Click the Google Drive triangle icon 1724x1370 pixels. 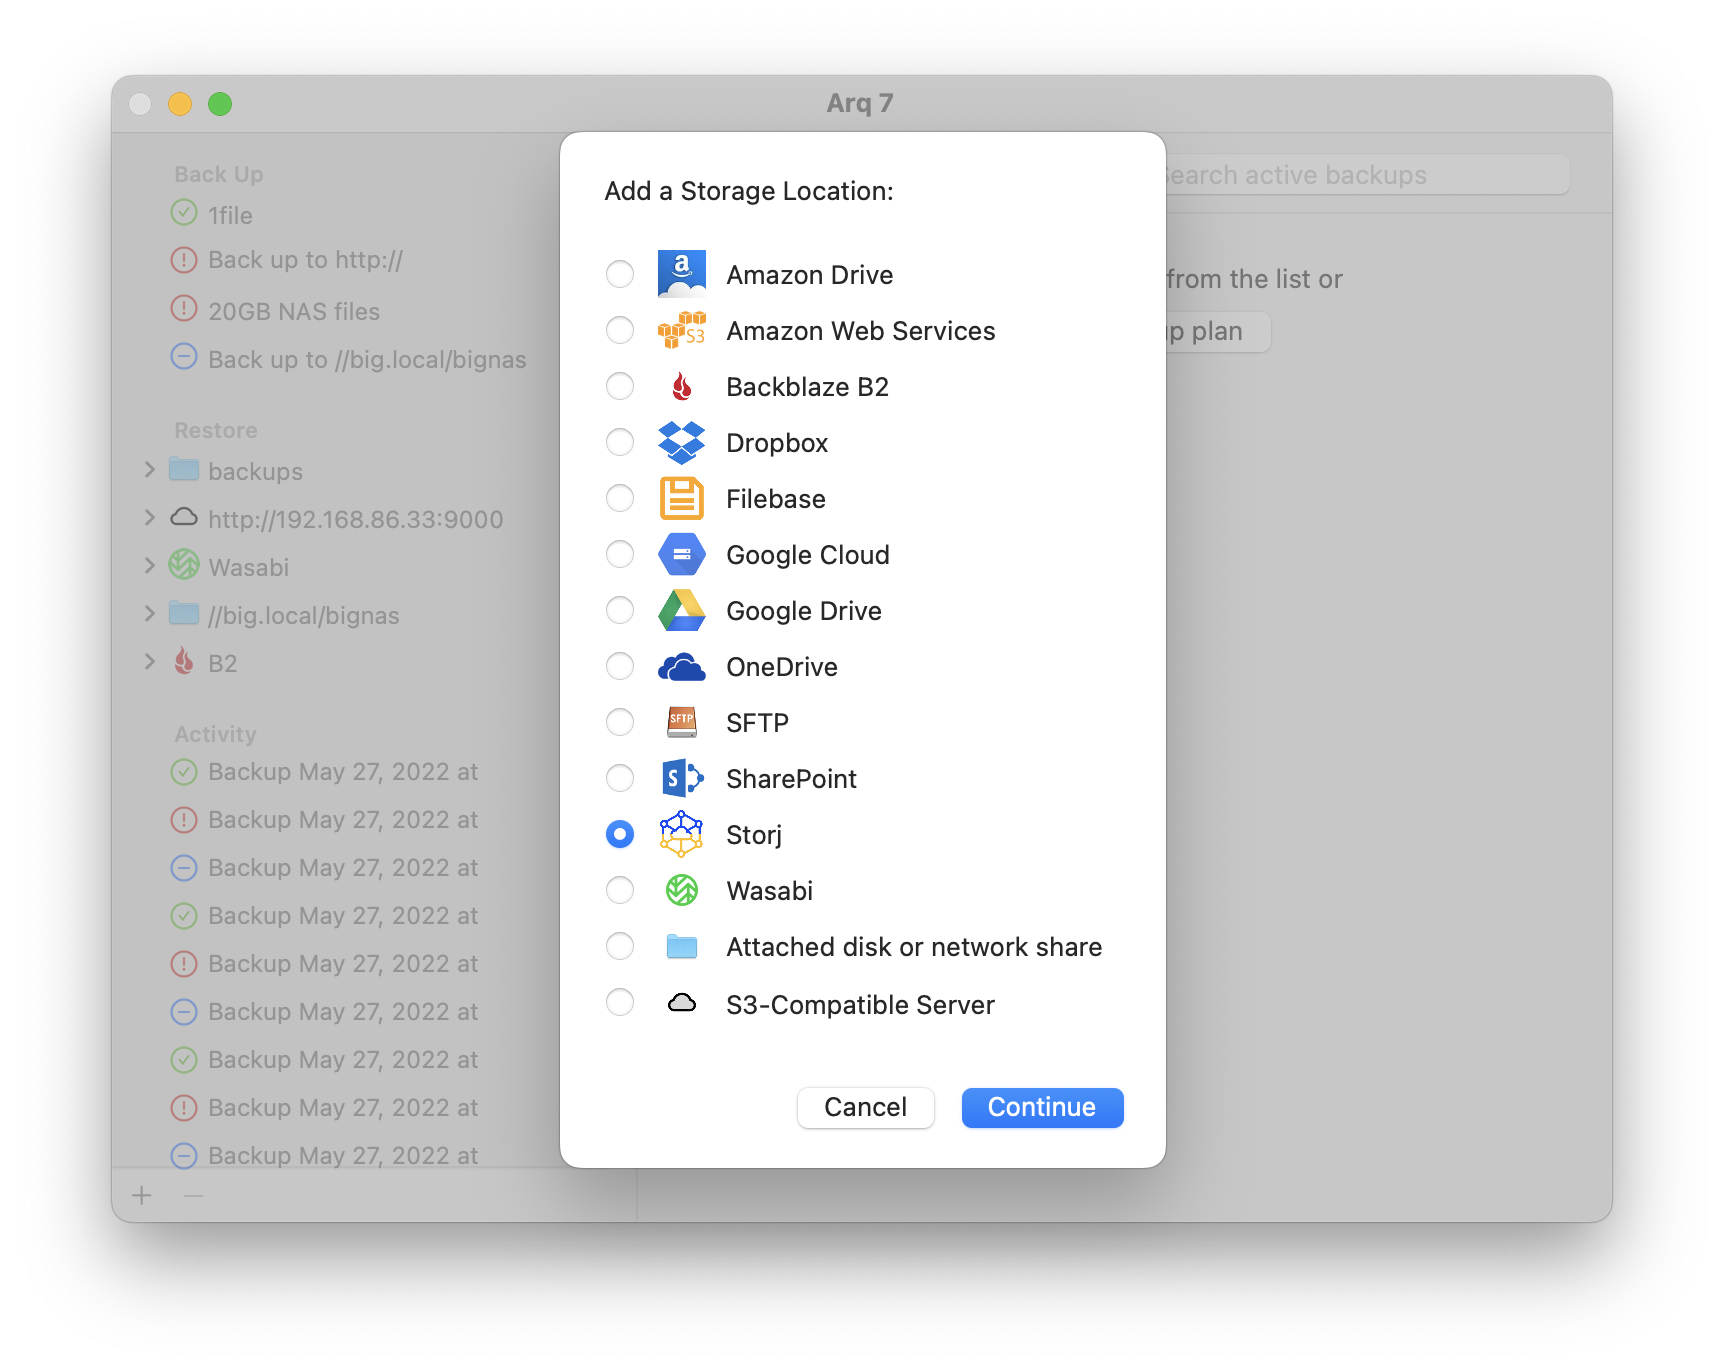coord(682,610)
